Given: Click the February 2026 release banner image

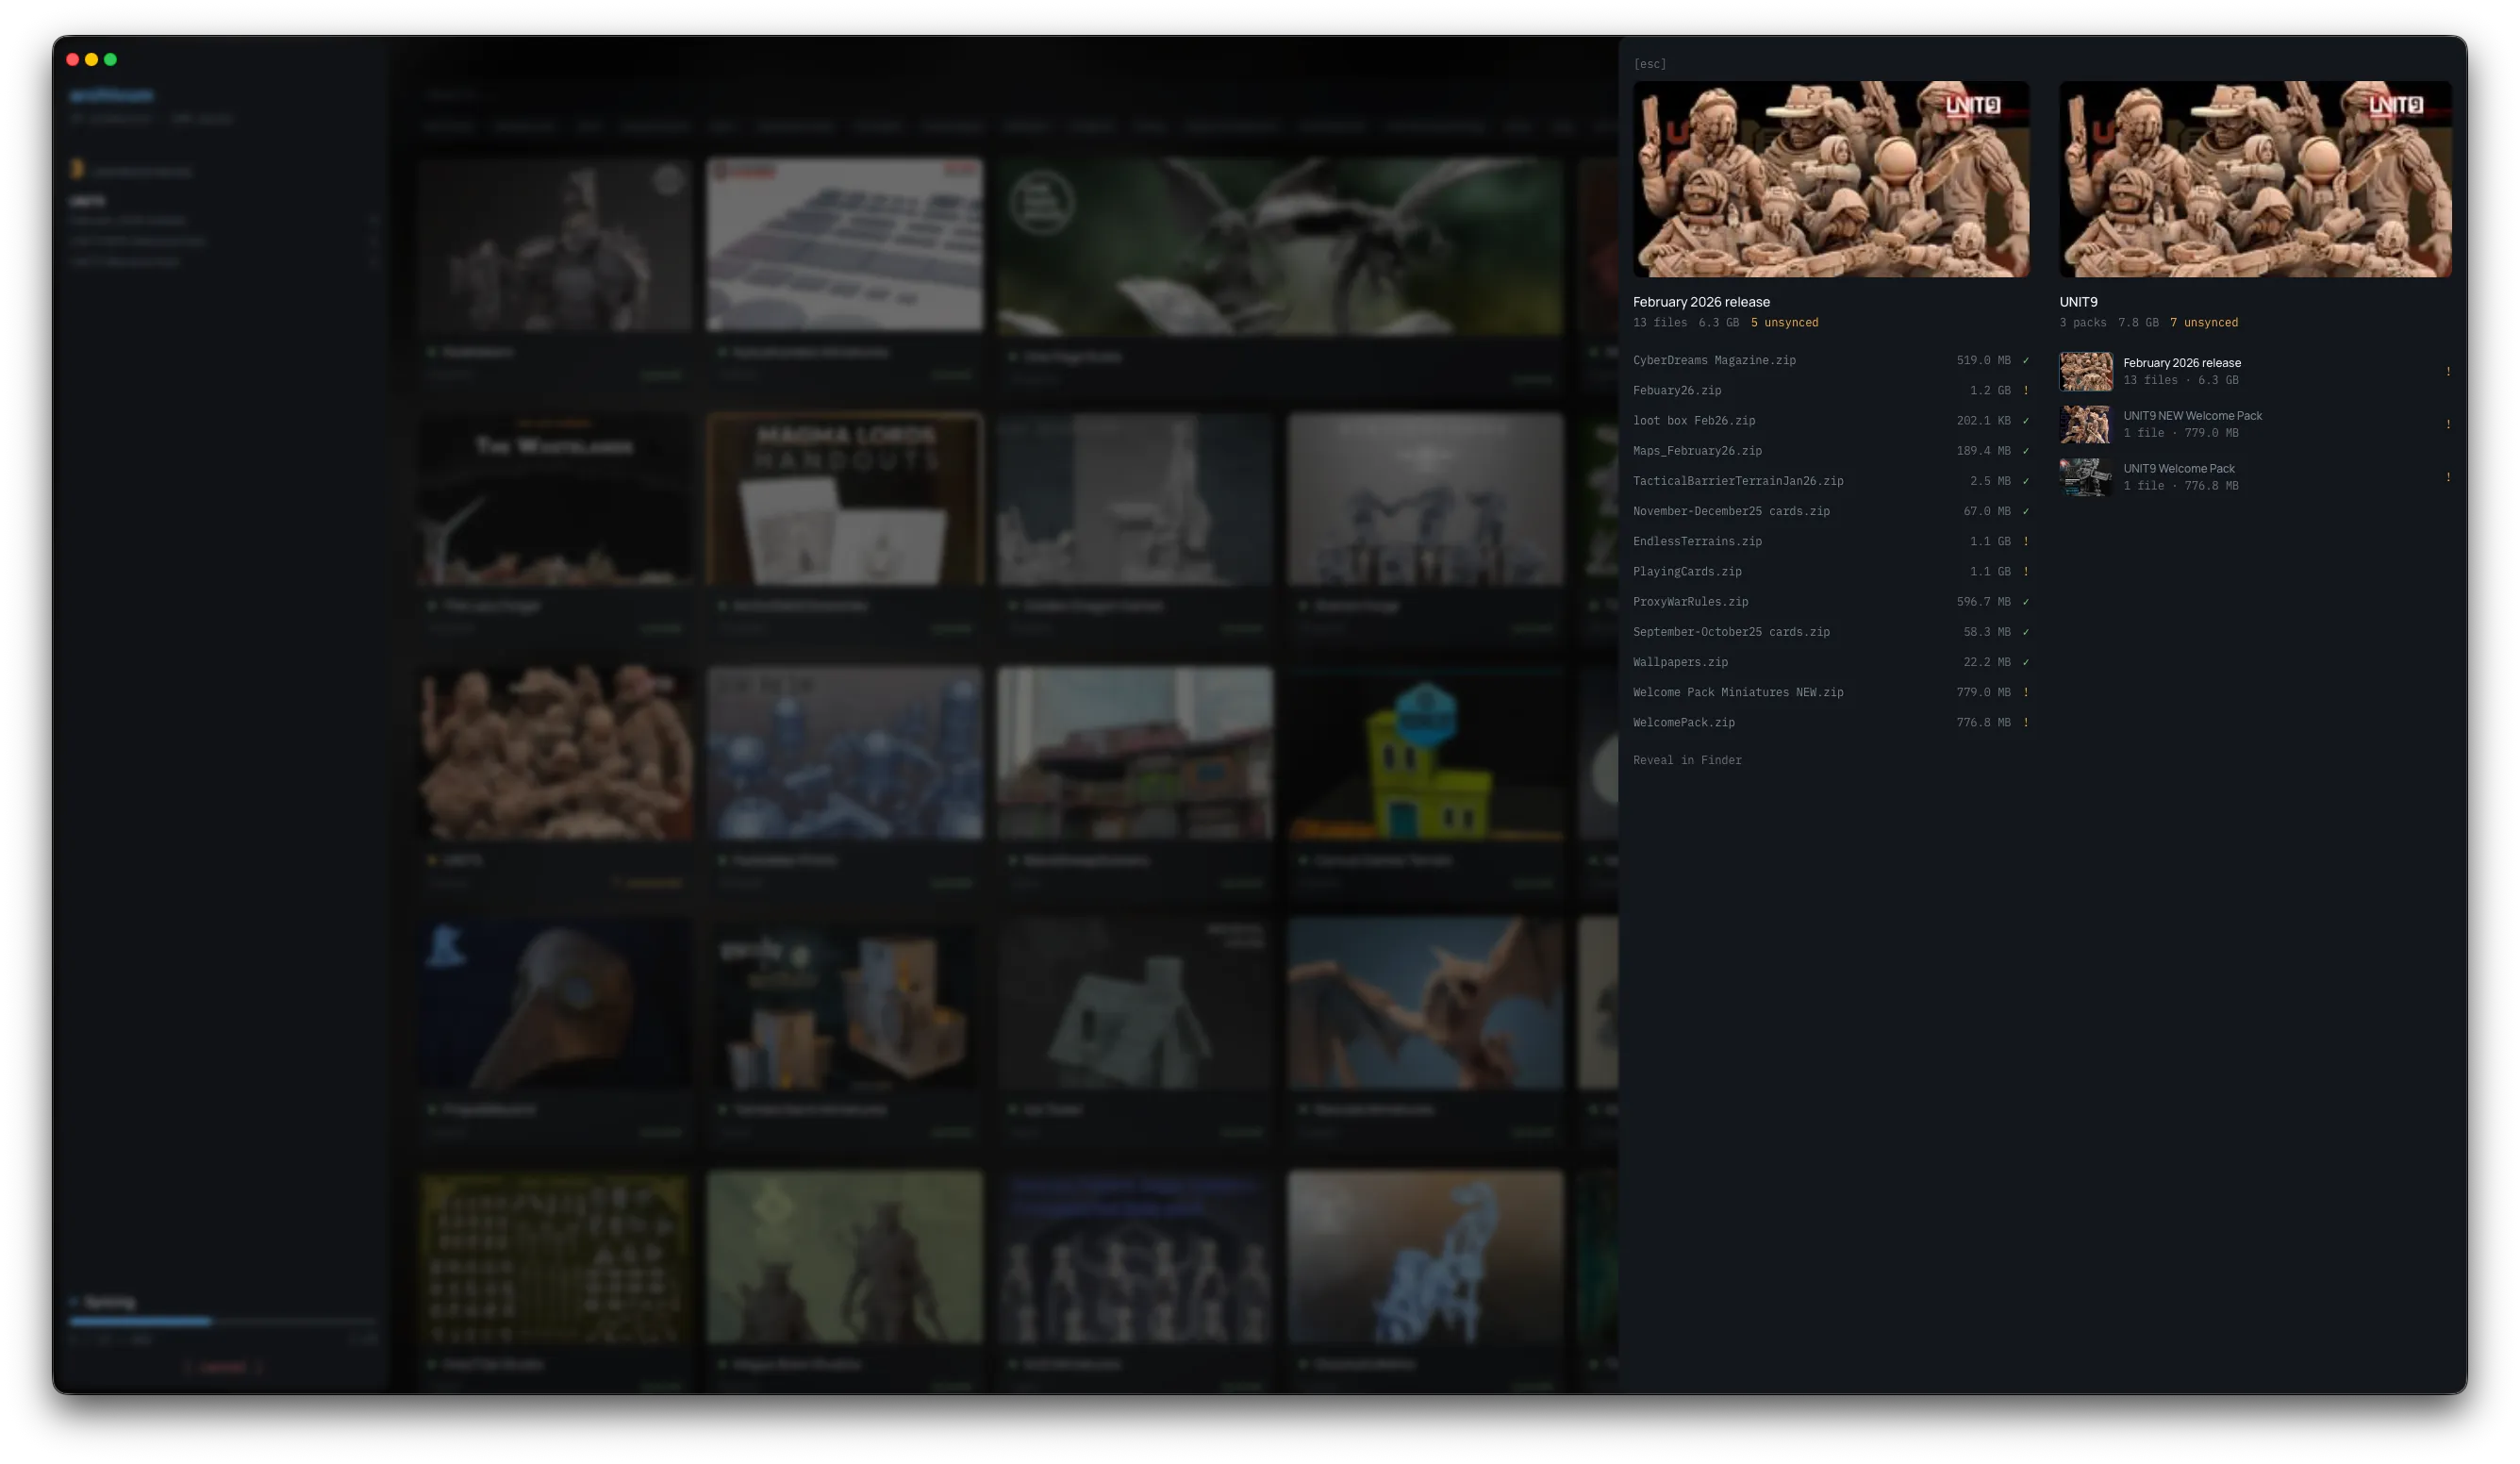Looking at the screenshot, I should click(x=1831, y=180).
